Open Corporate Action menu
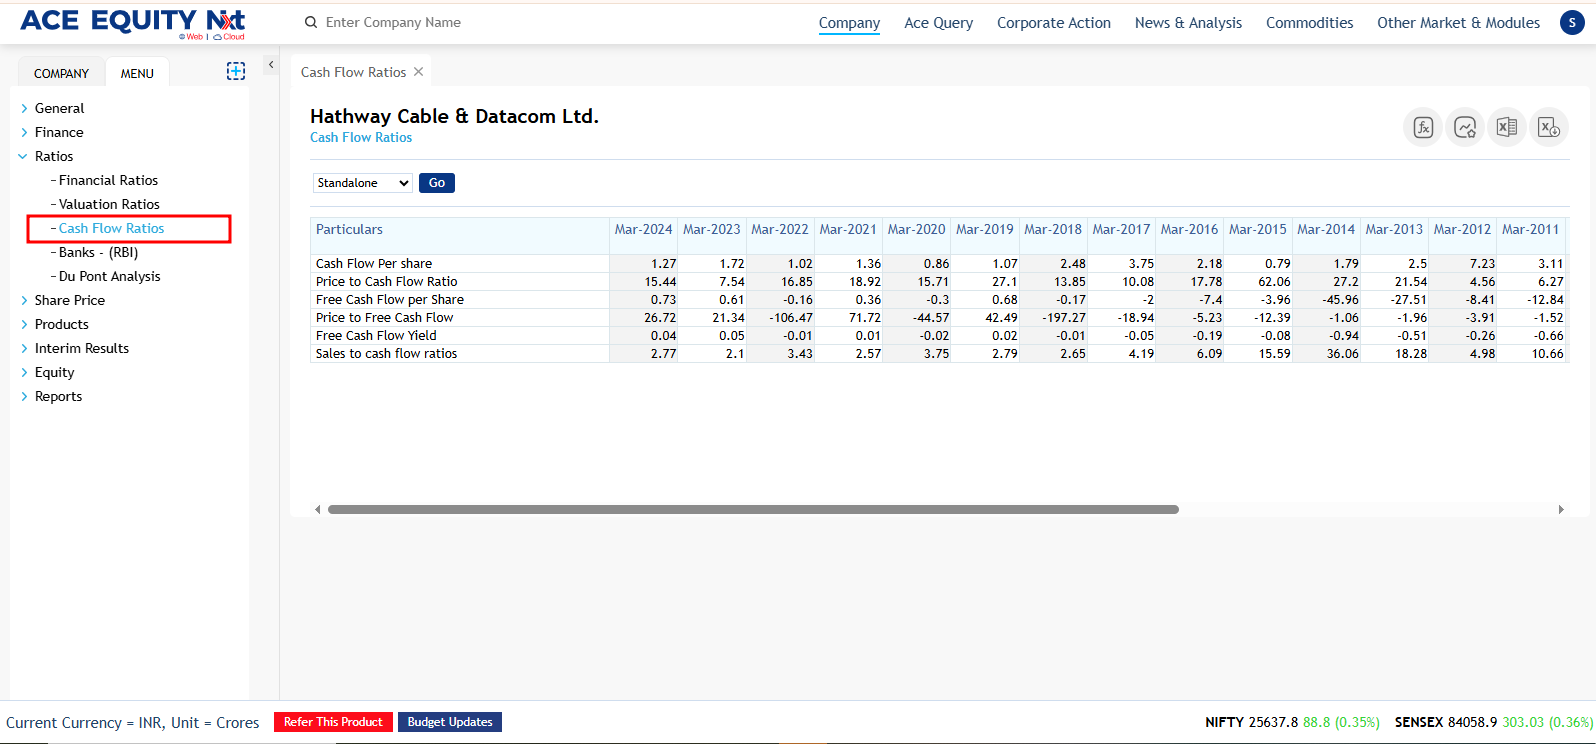This screenshot has height=744, width=1596. click(1053, 23)
